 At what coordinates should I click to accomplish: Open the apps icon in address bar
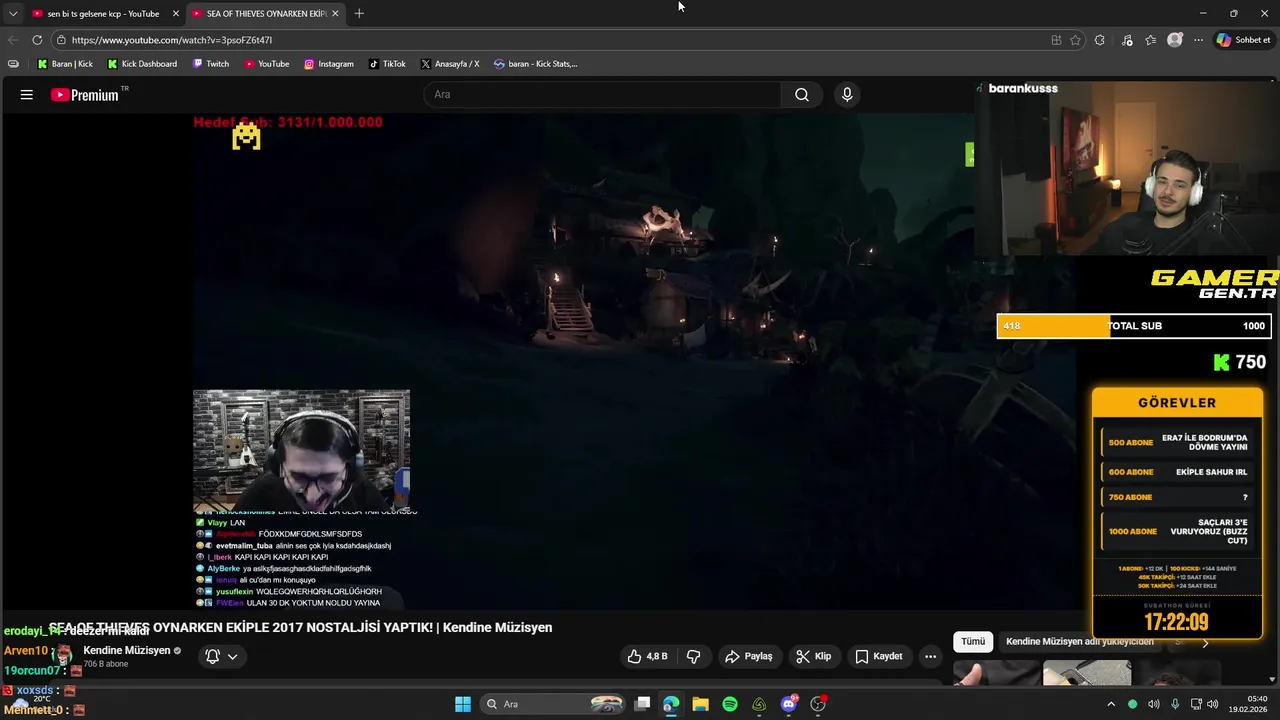[x=1056, y=40]
